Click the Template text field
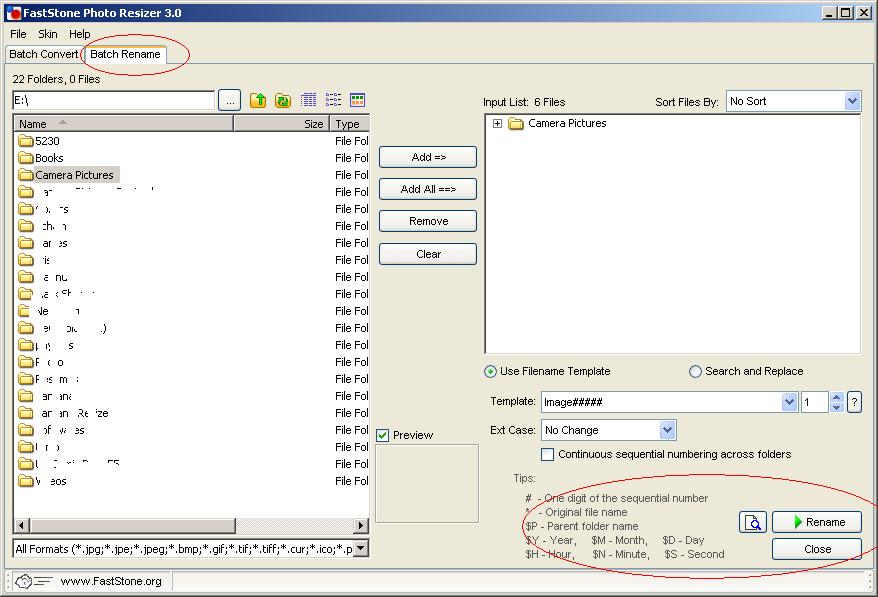Viewport: 878px width, 597px height. 662,402
